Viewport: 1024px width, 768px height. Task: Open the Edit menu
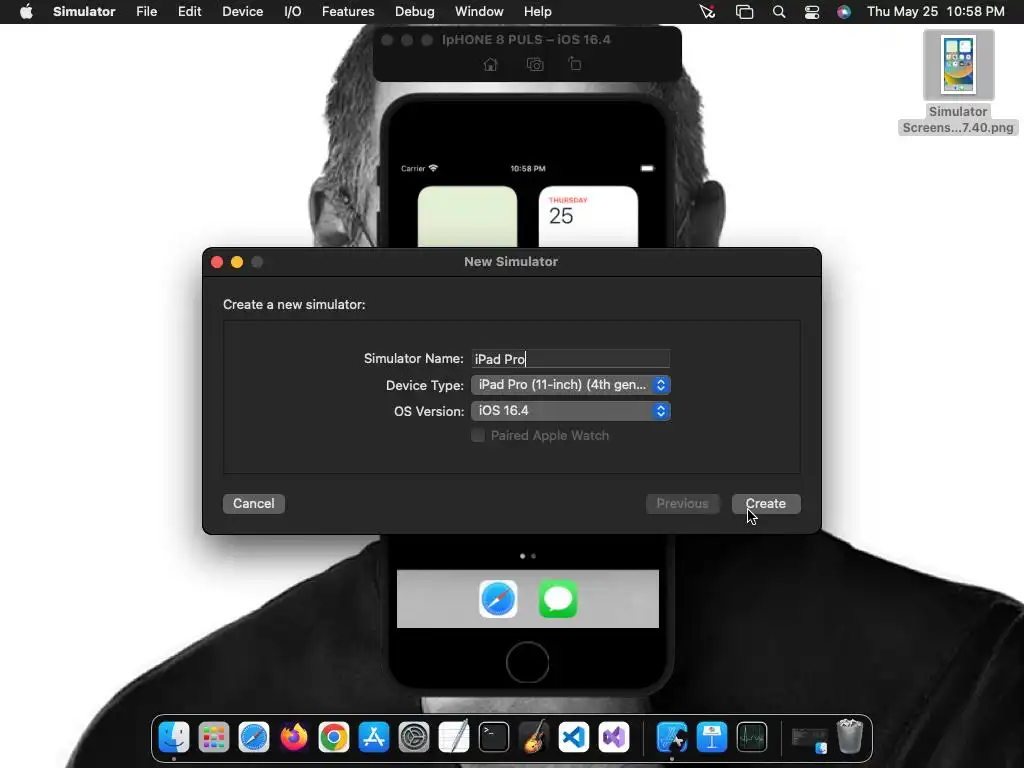coord(189,12)
